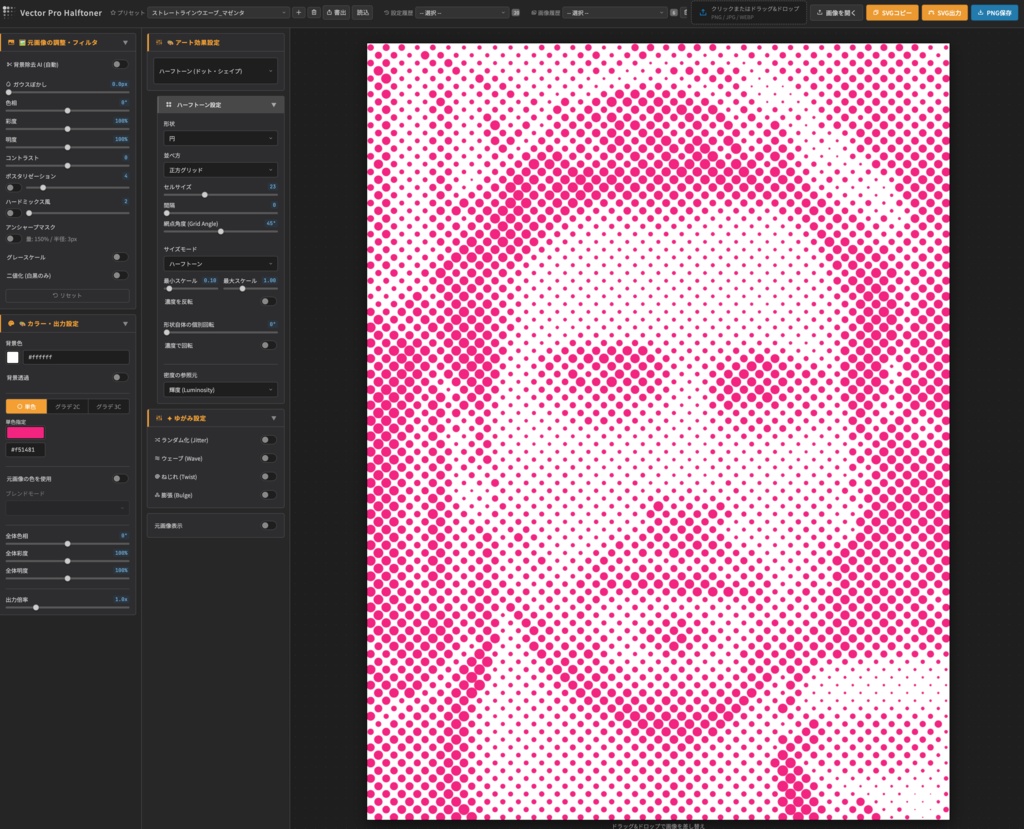Delete preset with trash icon
1024x829 pixels.
coord(313,12)
